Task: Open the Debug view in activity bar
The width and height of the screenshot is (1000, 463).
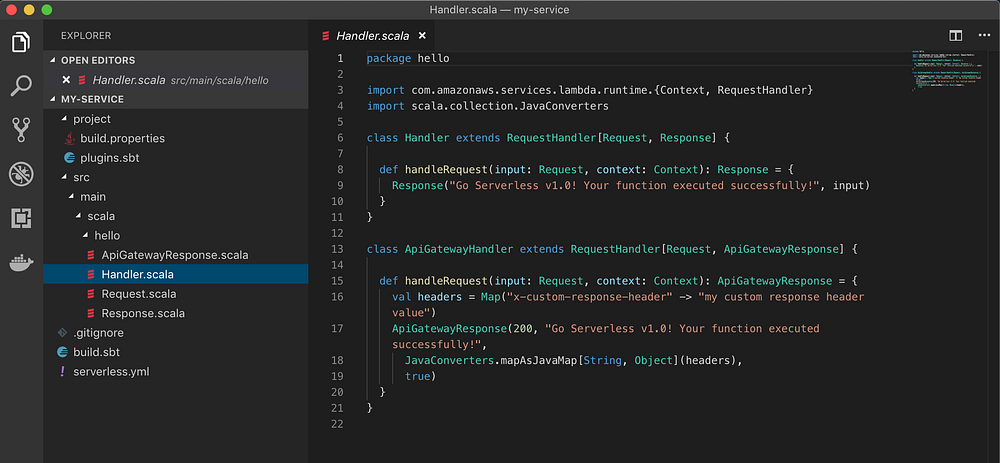Action: [21, 174]
